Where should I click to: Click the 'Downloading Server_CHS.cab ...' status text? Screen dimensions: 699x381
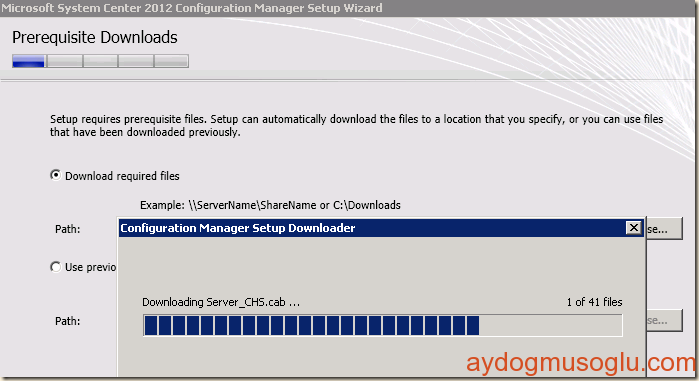tap(221, 302)
